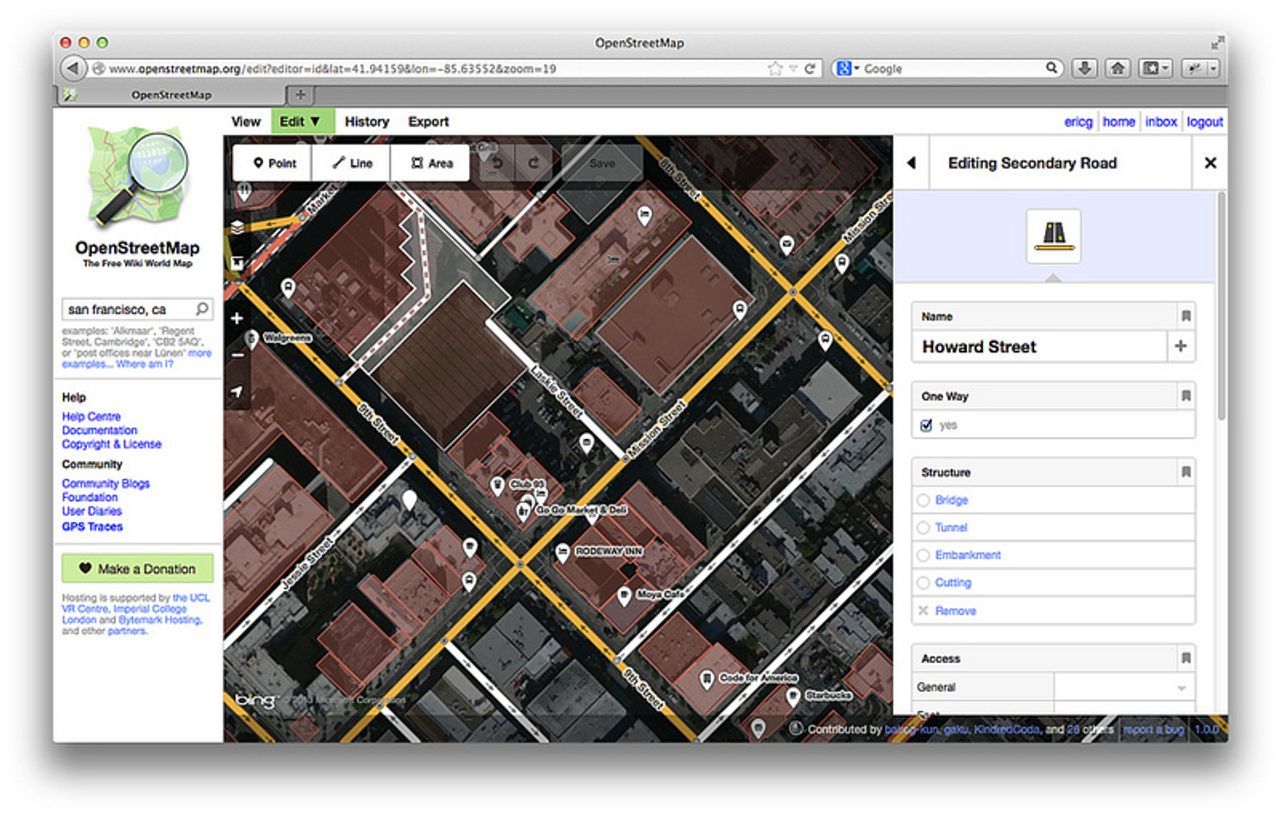
Task: Zoom out with the minus icon
Action: pos(237,355)
